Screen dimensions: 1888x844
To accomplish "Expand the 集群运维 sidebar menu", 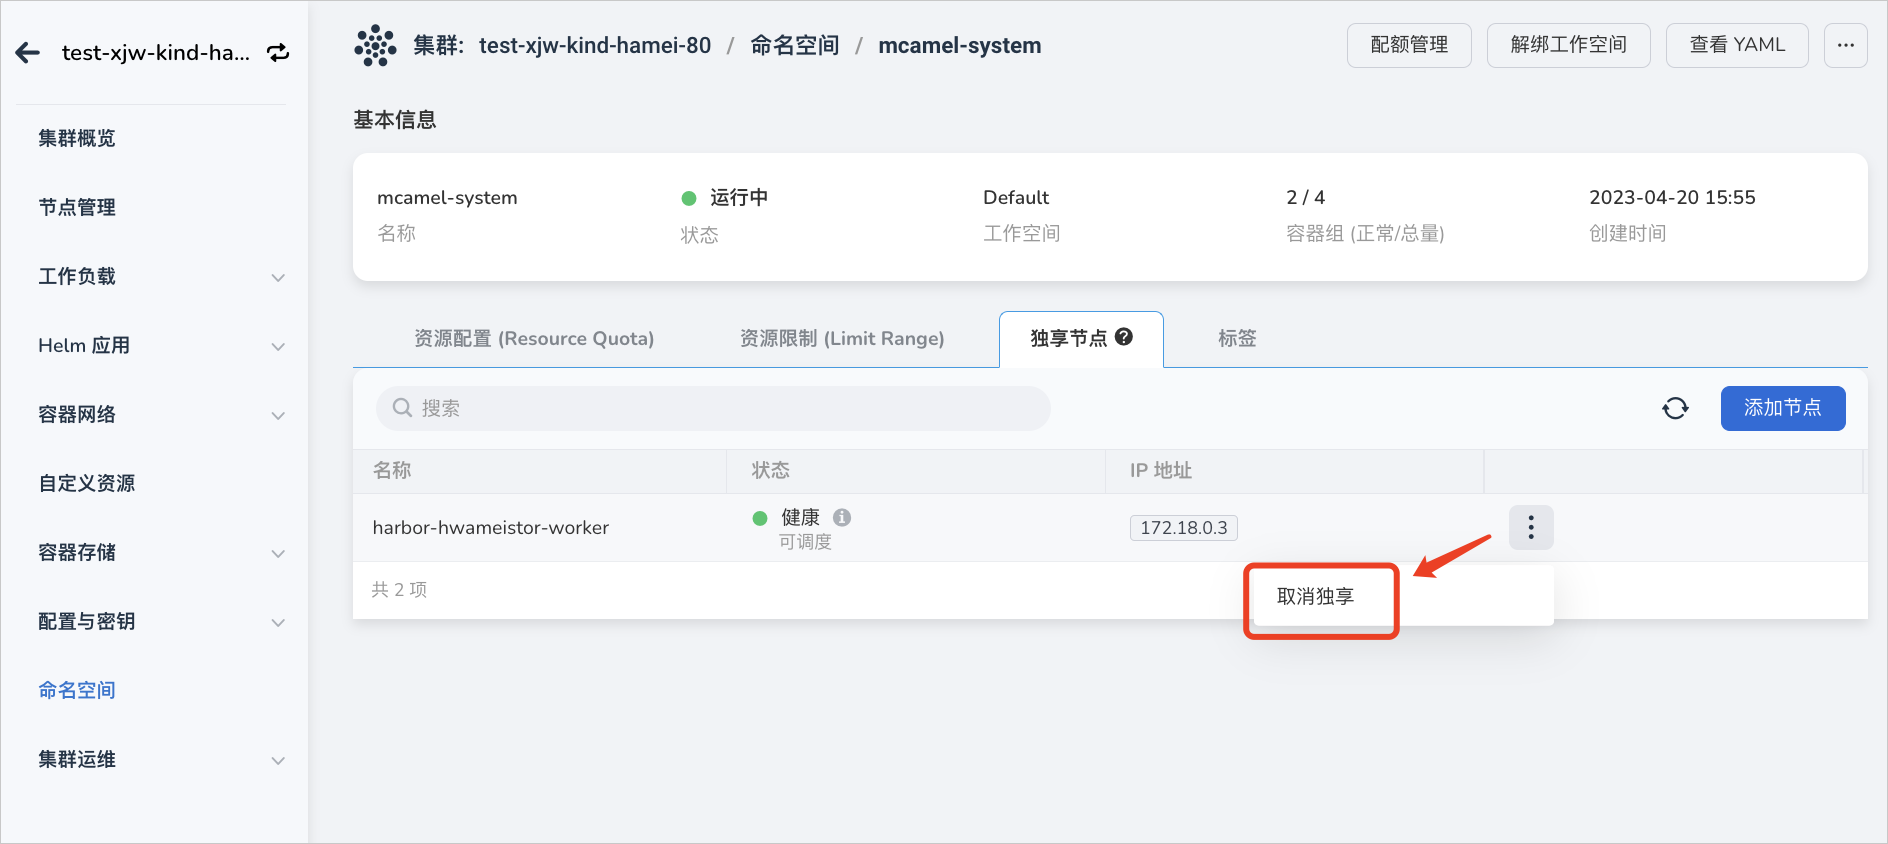I will point(278,760).
